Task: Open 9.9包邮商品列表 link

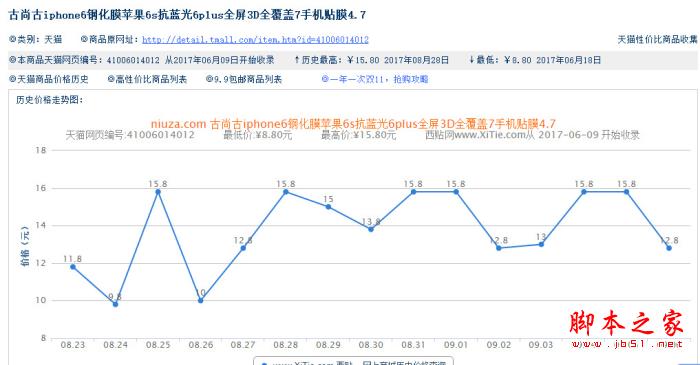Action: click(x=244, y=79)
